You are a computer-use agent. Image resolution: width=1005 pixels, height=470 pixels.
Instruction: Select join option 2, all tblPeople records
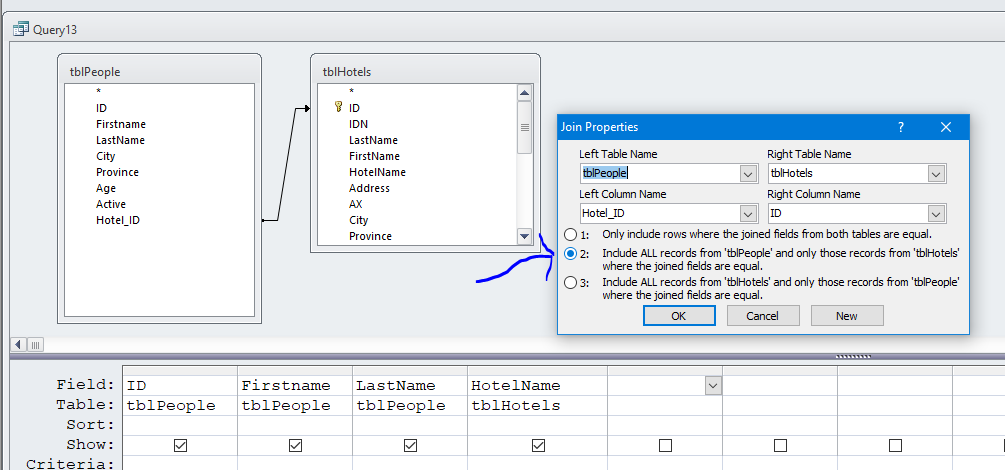pyautogui.click(x=570, y=254)
